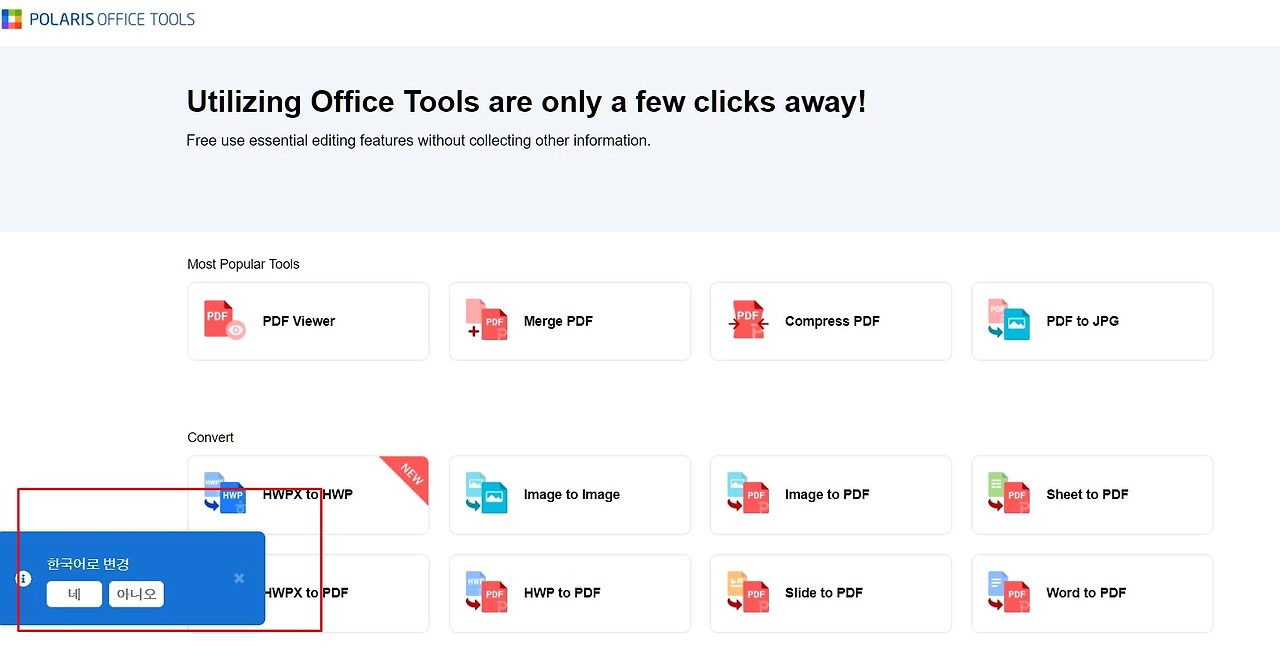Dismiss the language change popup
The height and width of the screenshot is (647, 1280).
[239, 578]
